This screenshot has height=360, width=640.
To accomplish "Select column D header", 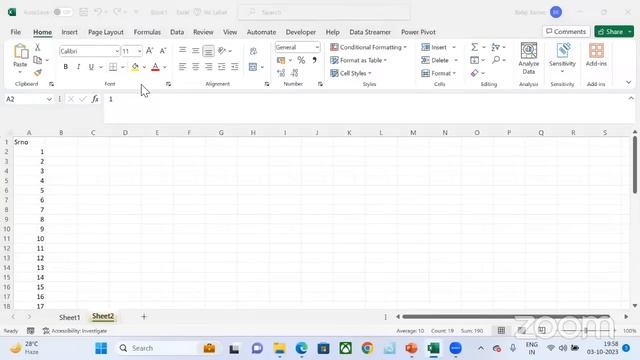I will [x=125, y=133].
